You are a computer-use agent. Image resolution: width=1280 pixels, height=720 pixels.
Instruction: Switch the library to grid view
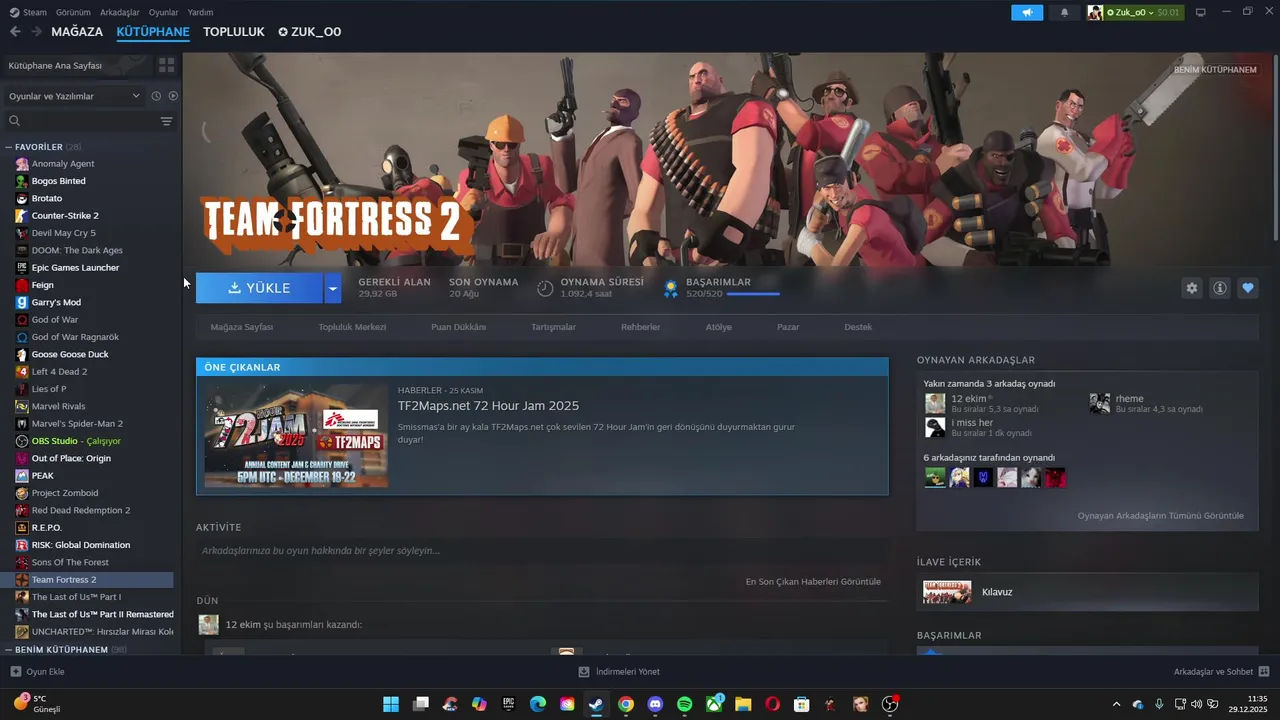click(x=166, y=65)
